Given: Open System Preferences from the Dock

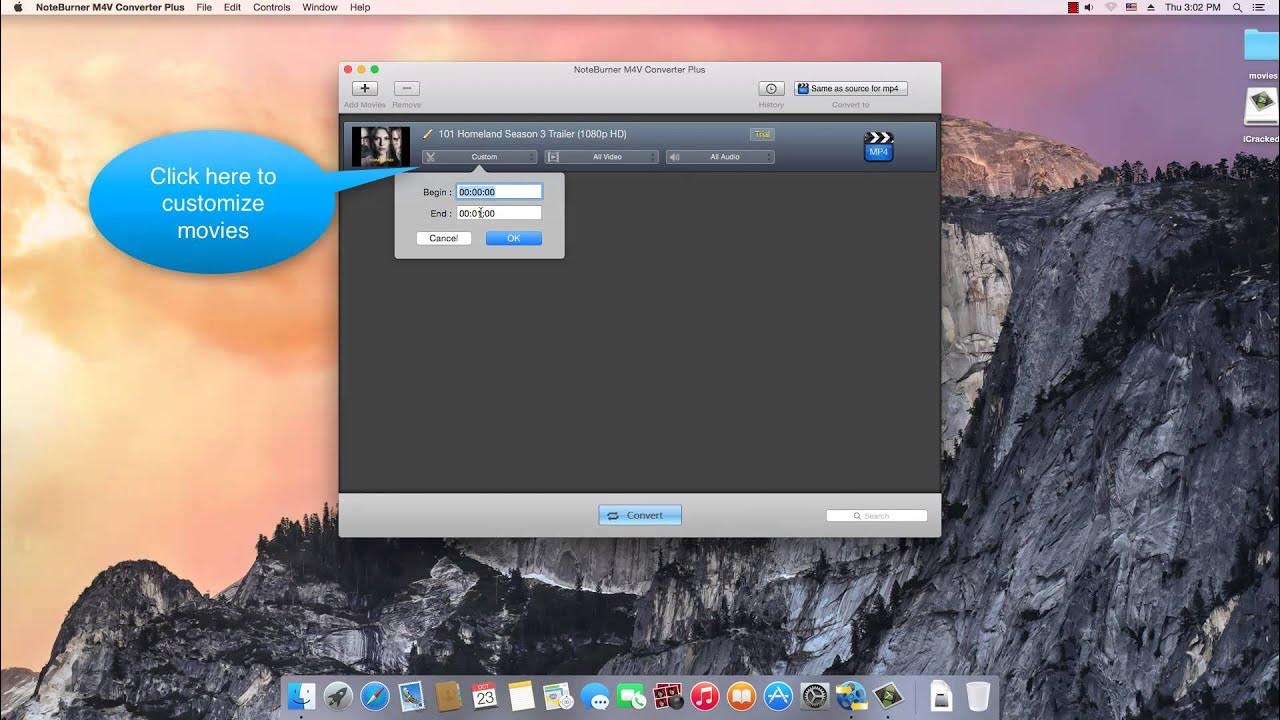Looking at the screenshot, I should click(815, 695).
